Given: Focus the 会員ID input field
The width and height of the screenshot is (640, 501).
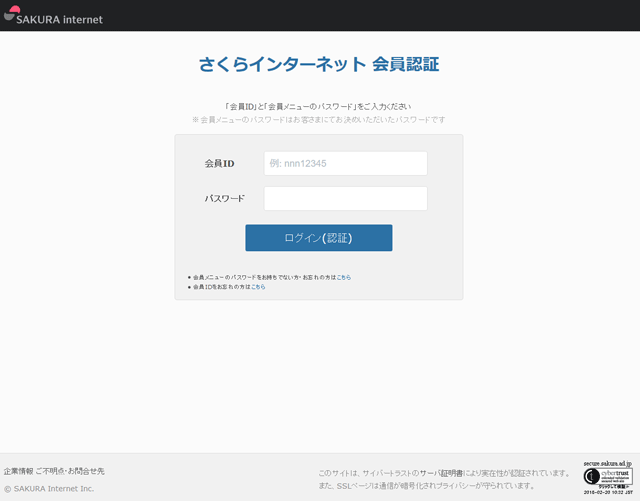Looking at the screenshot, I should pos(345,163).
